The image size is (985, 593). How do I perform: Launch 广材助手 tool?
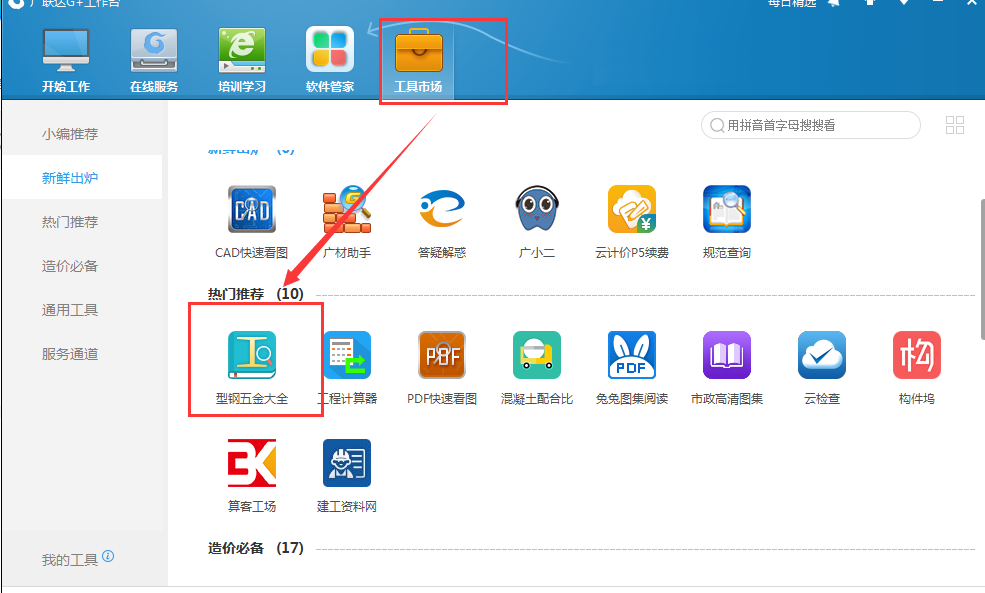coord(347,222)
